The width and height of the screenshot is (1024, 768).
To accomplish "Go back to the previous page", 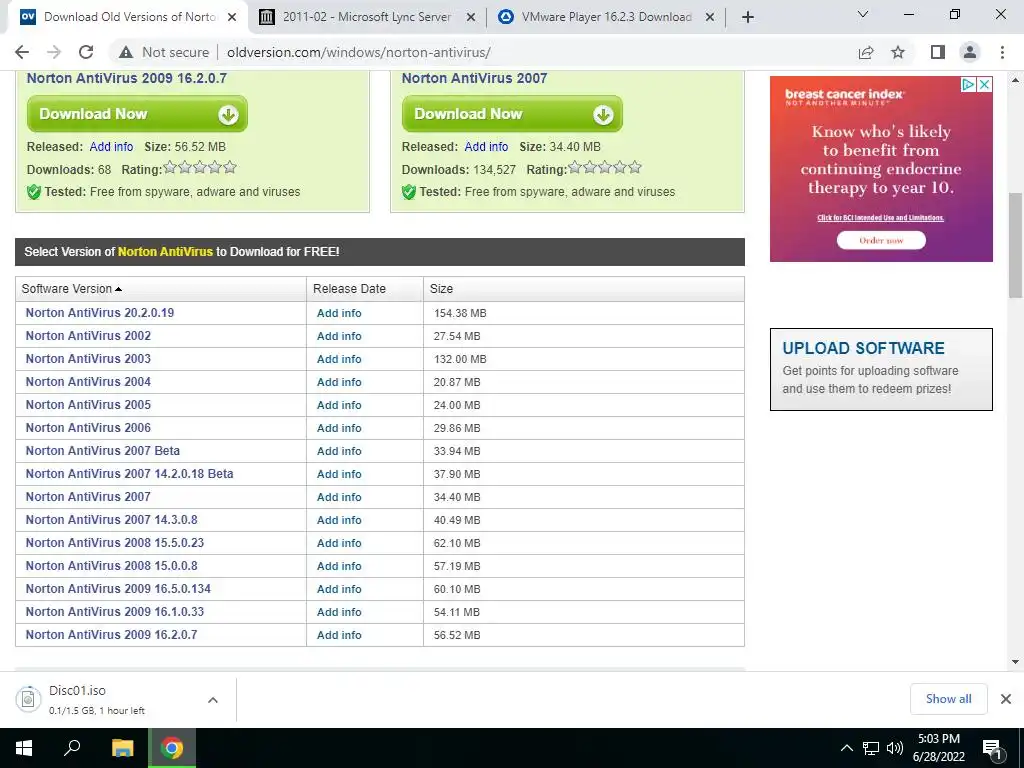I will pyautogui.click(x=22, y=52).
